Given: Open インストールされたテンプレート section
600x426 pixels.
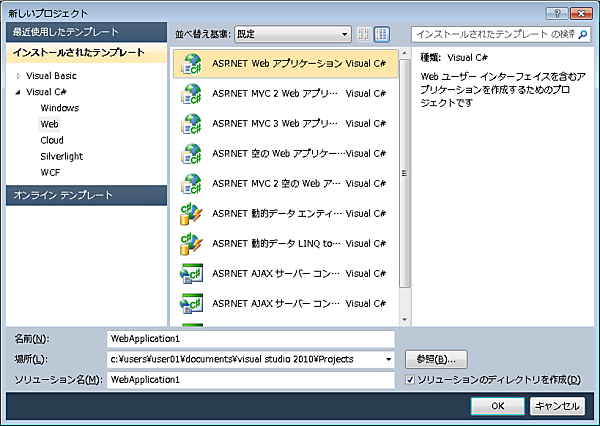Looking at the screenshot, I should (x=86, y=52).
